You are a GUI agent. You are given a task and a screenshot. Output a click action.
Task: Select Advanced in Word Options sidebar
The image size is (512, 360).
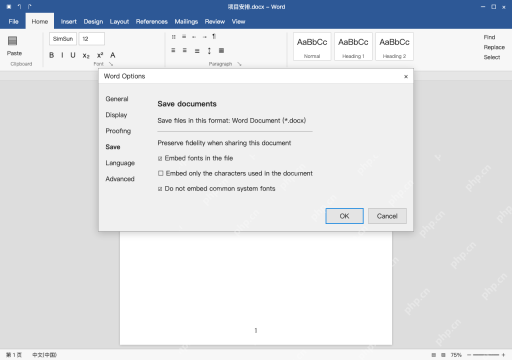tap(120, 179)
